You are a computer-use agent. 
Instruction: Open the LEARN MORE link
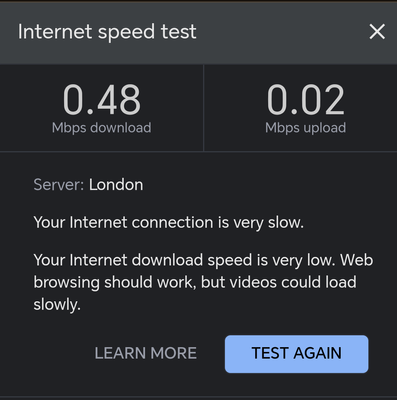[x=146, y=354]
